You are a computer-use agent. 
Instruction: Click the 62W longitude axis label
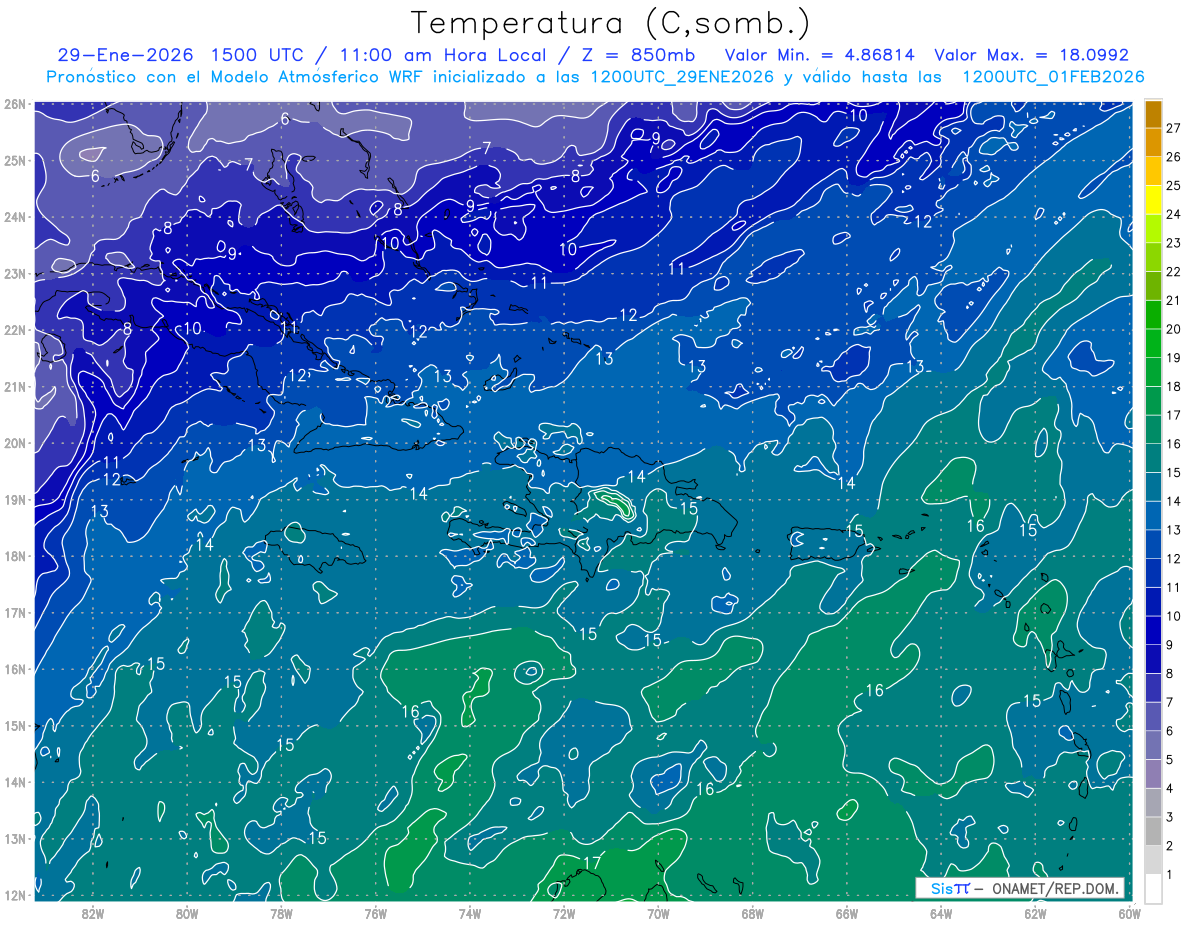1035,914
